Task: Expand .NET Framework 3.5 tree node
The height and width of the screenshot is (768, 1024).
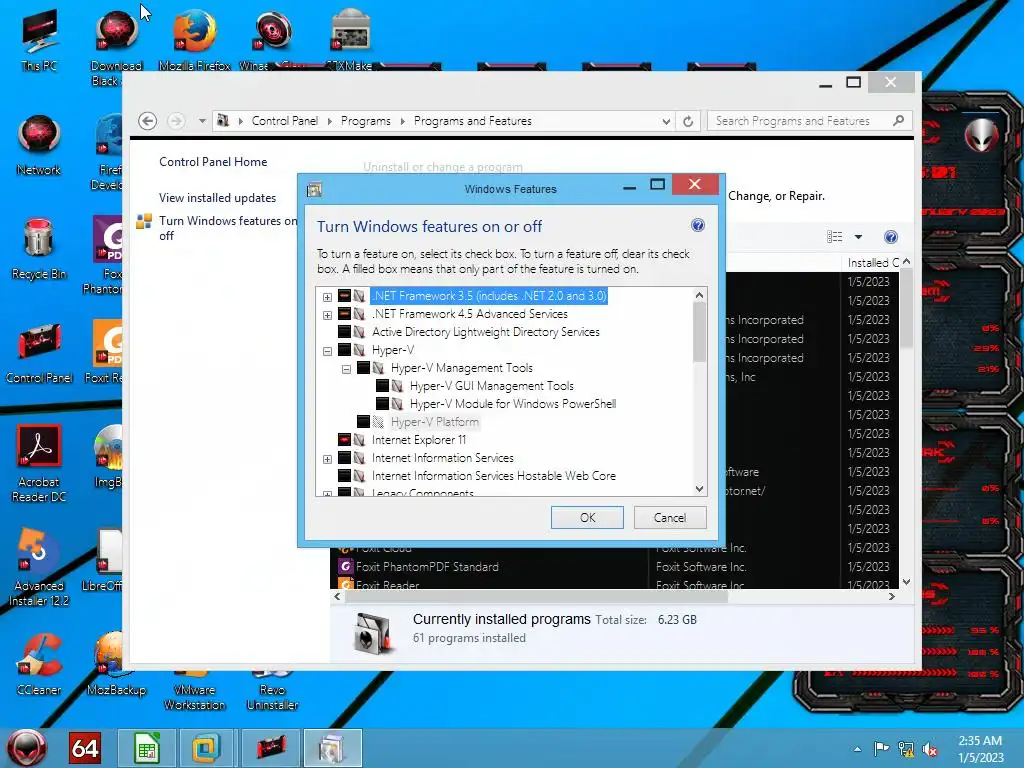Action: coord(327,297)
